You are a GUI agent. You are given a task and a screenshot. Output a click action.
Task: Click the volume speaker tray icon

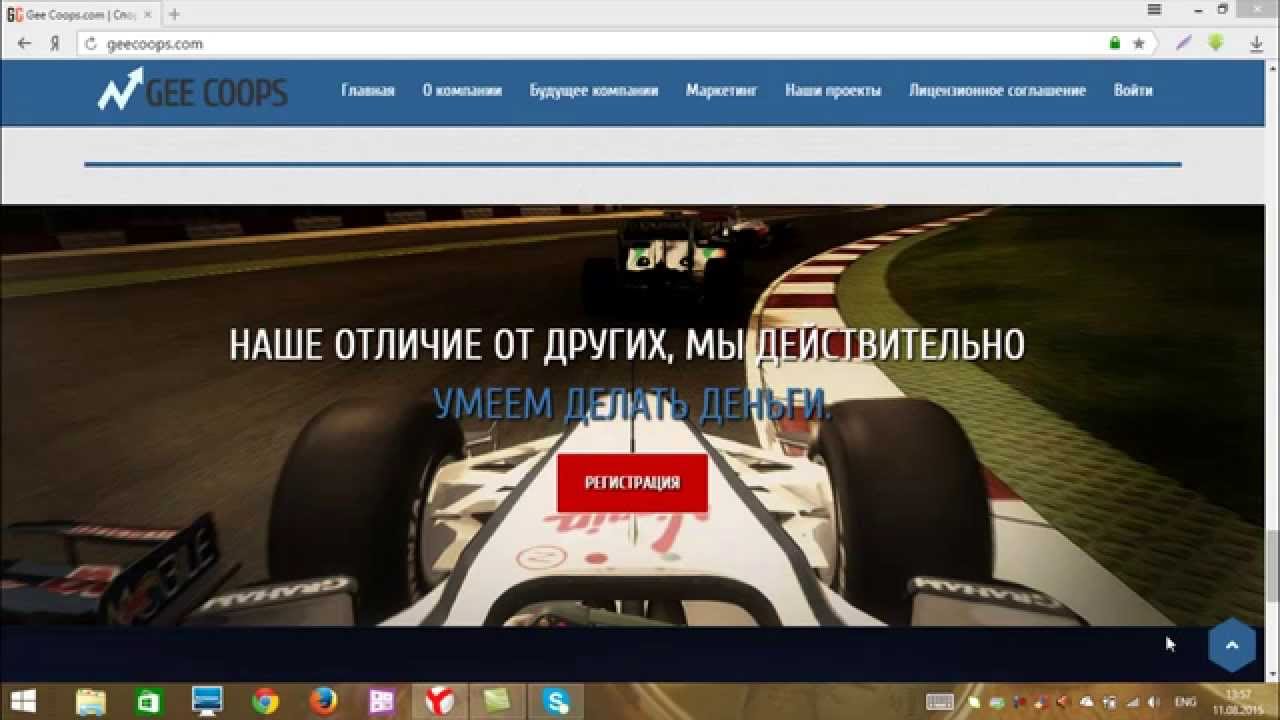(1155, 702)
